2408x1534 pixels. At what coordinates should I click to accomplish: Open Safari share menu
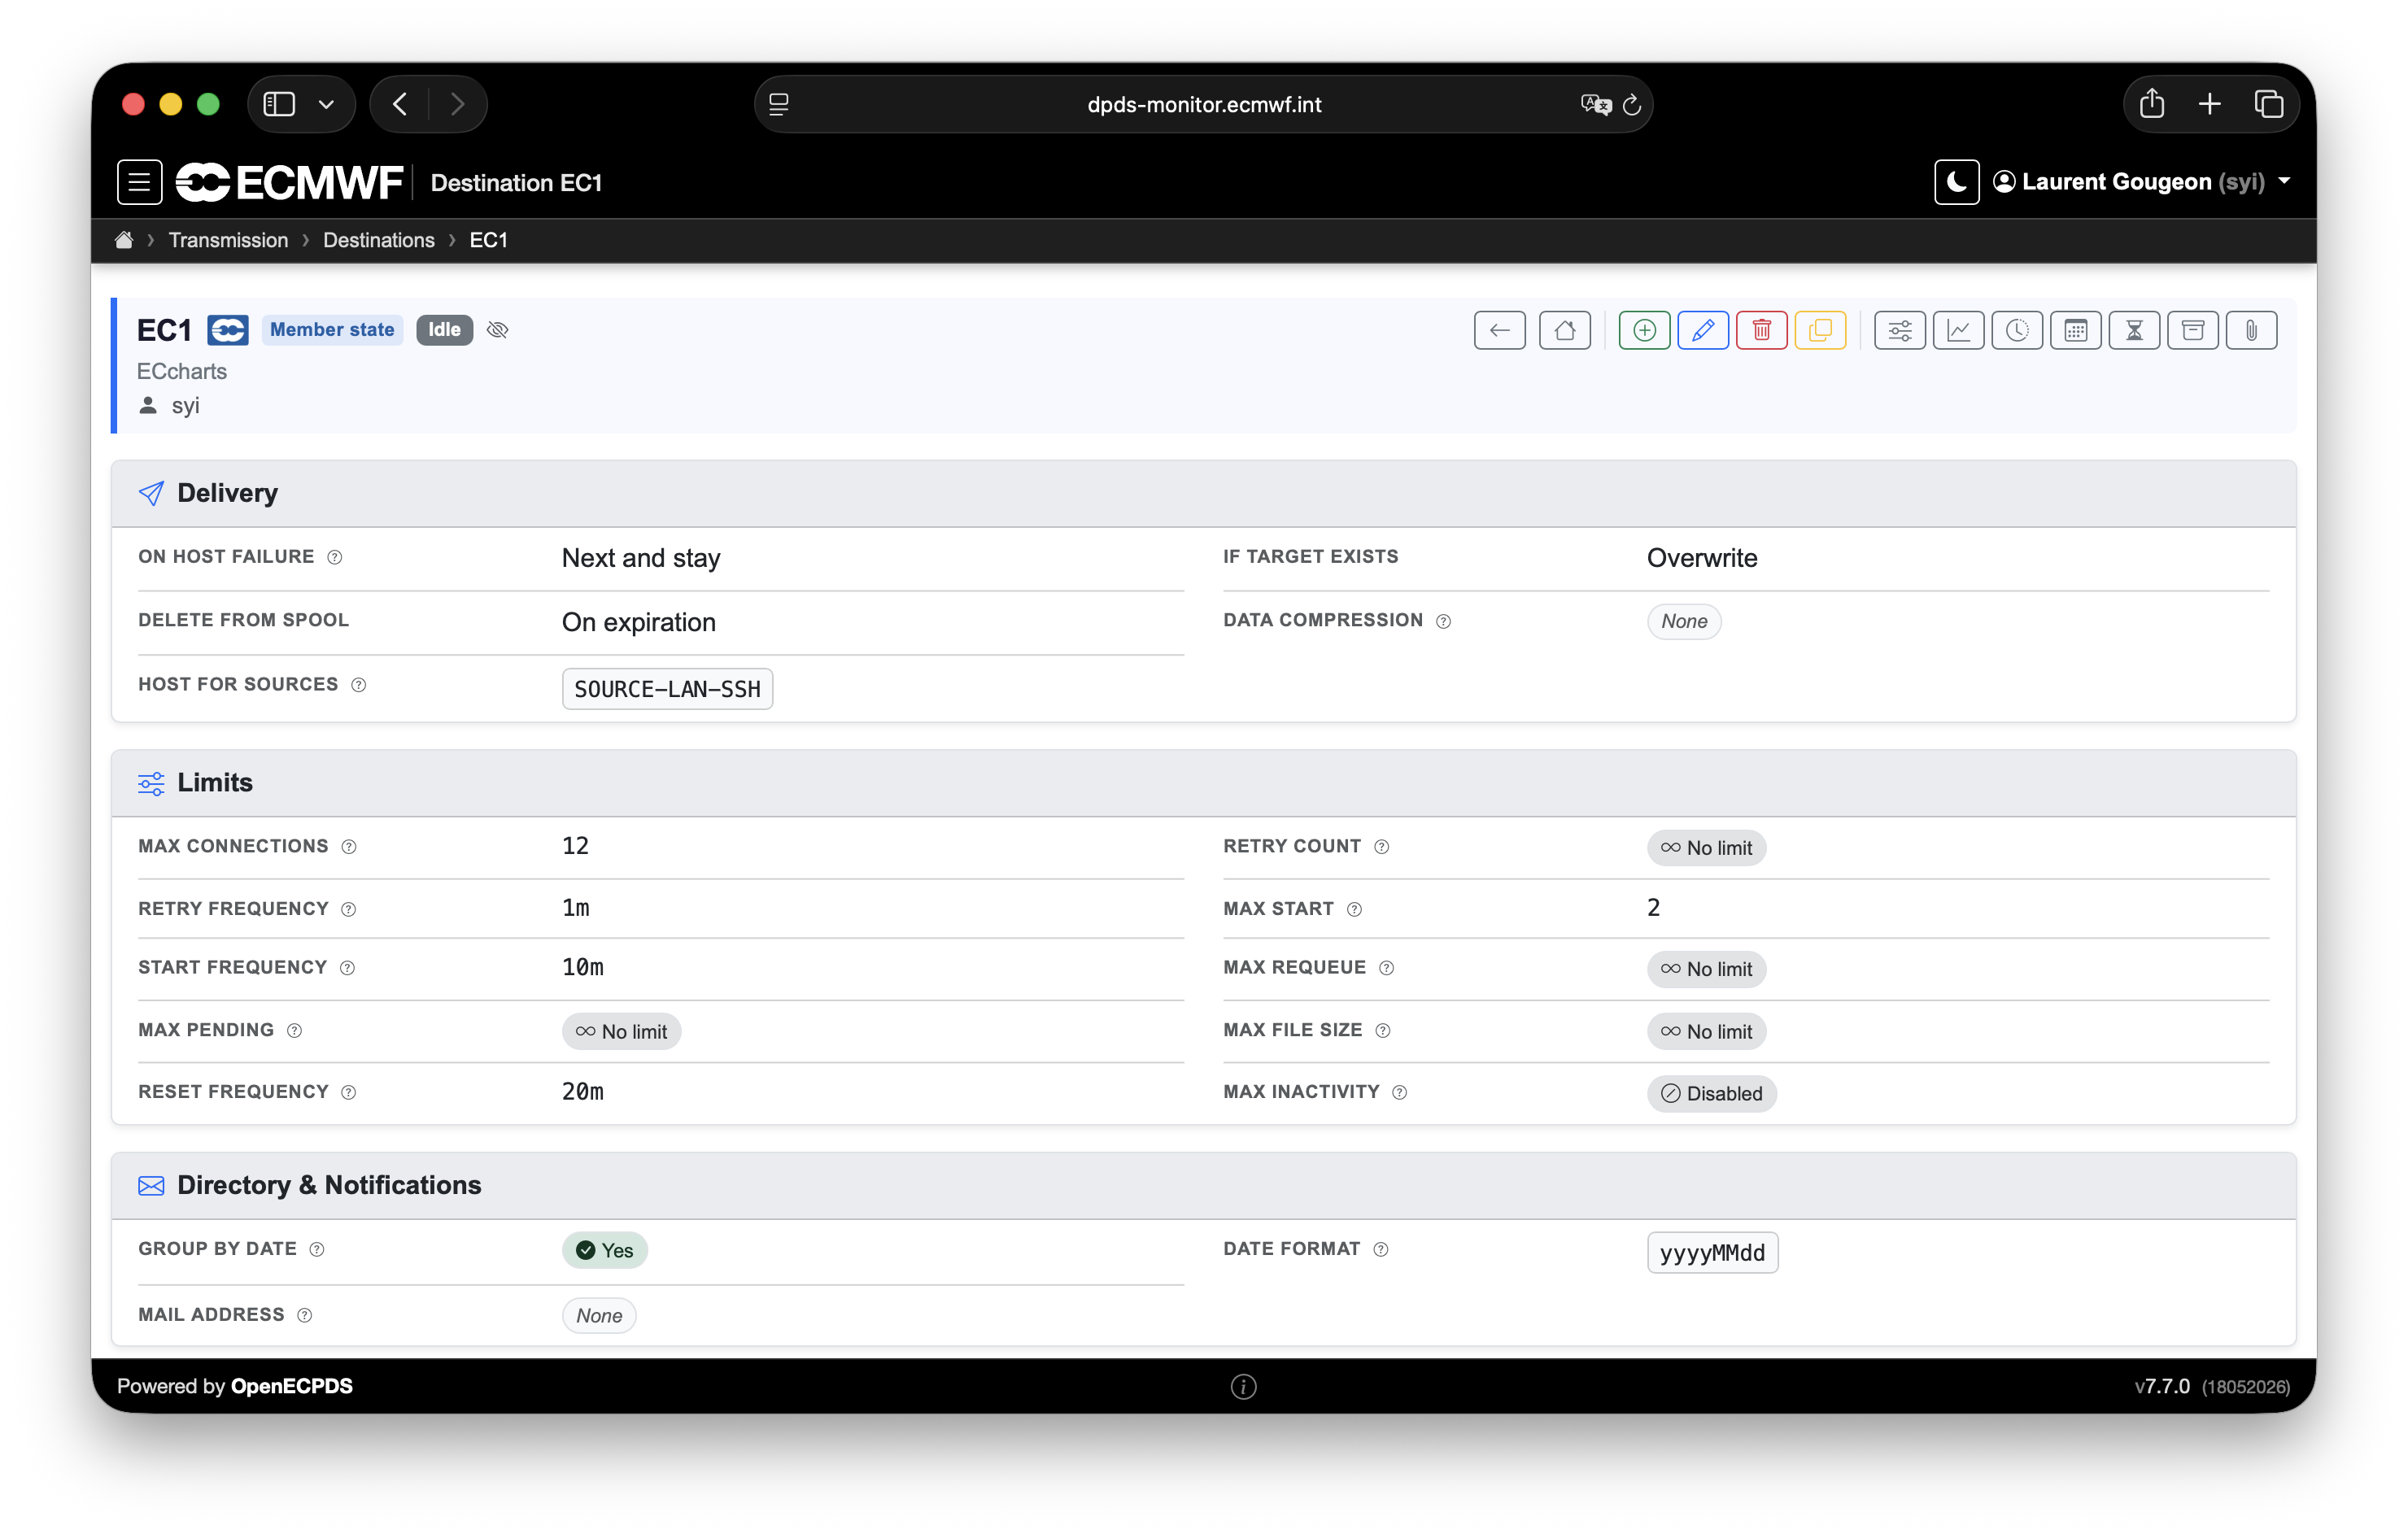[2151, 104]
